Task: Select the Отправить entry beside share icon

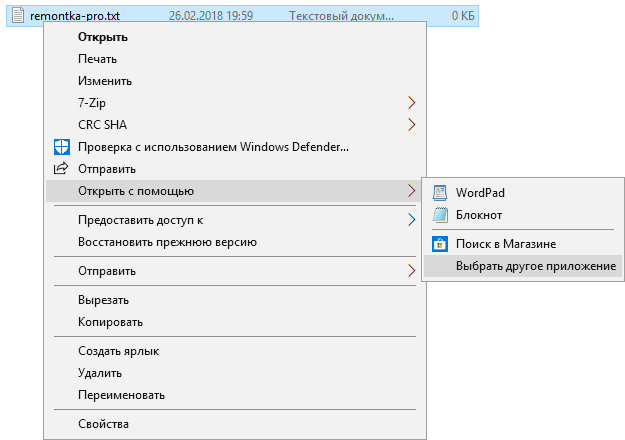Action: 235,169
